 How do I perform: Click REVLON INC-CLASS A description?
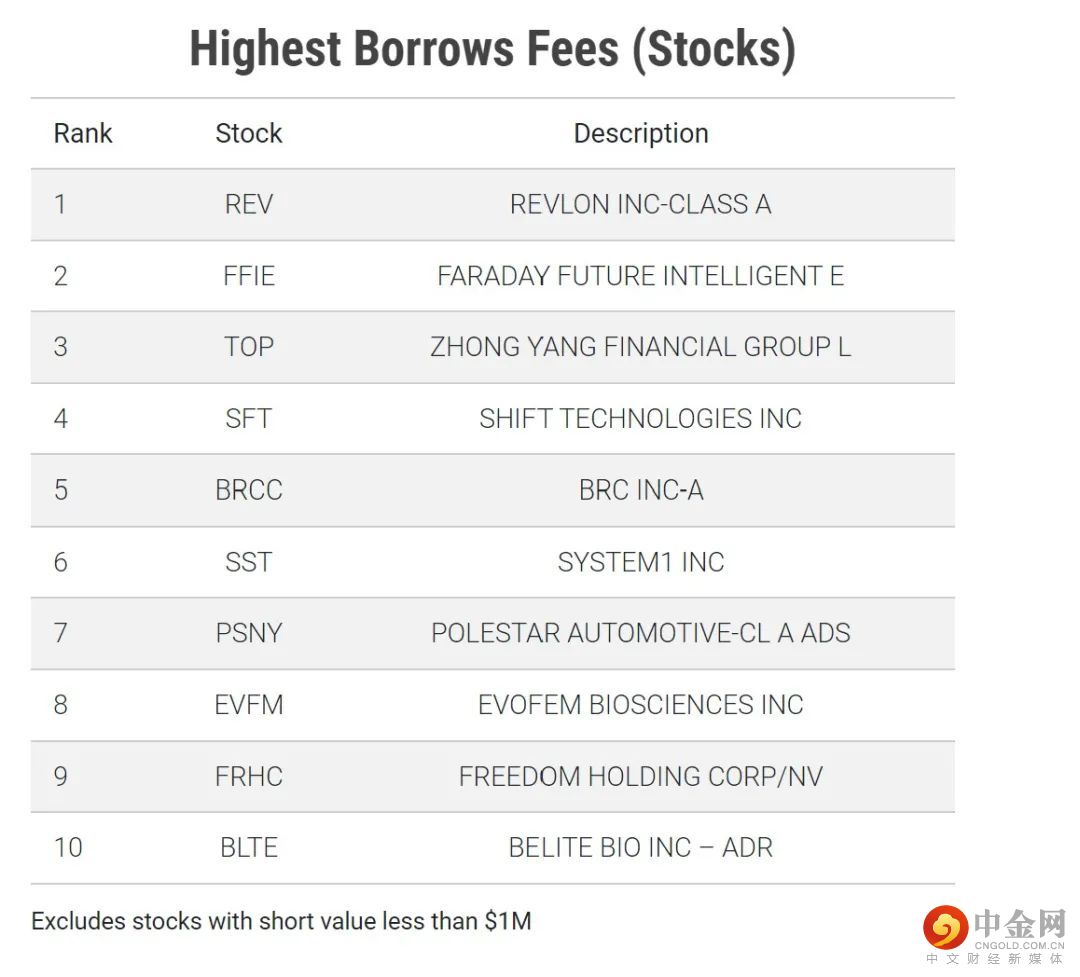point(640,204)
